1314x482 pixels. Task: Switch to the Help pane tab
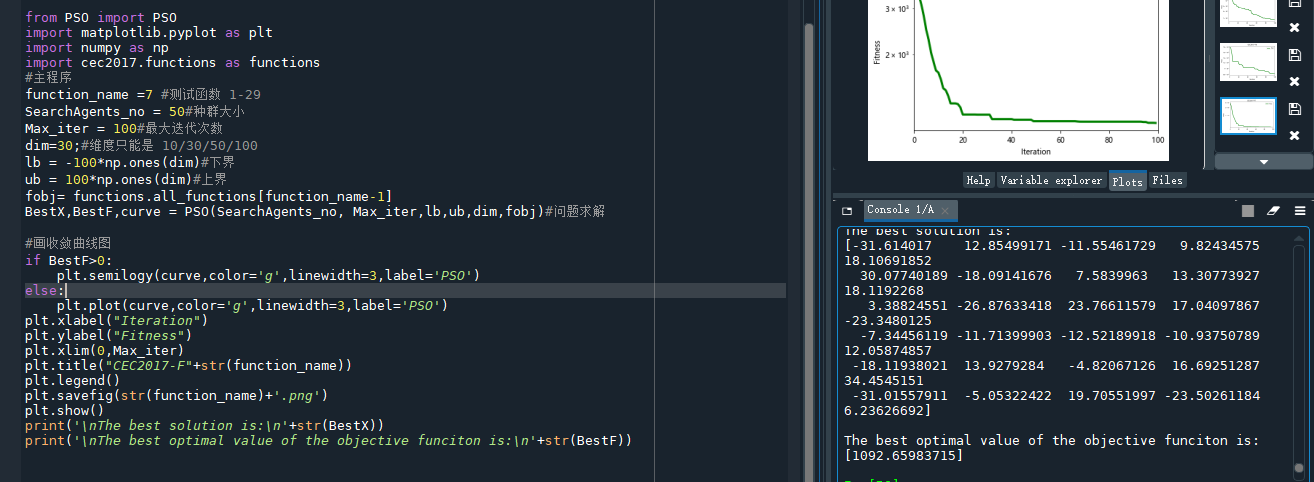[x=978, y=180]
